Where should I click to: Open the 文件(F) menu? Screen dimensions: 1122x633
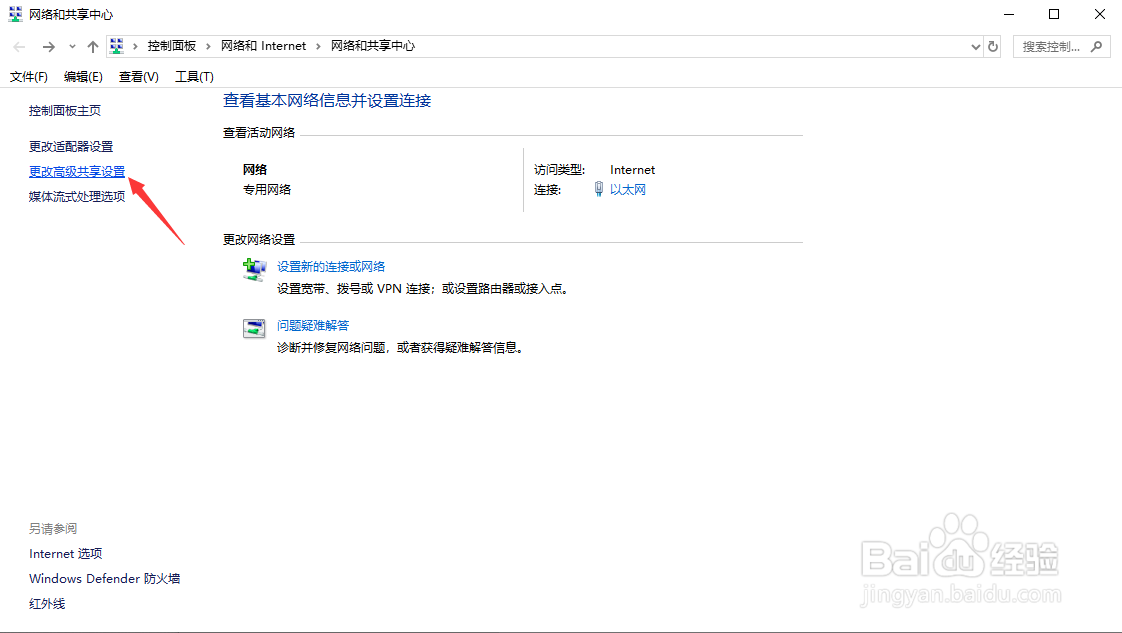click(x=28, y=76)
